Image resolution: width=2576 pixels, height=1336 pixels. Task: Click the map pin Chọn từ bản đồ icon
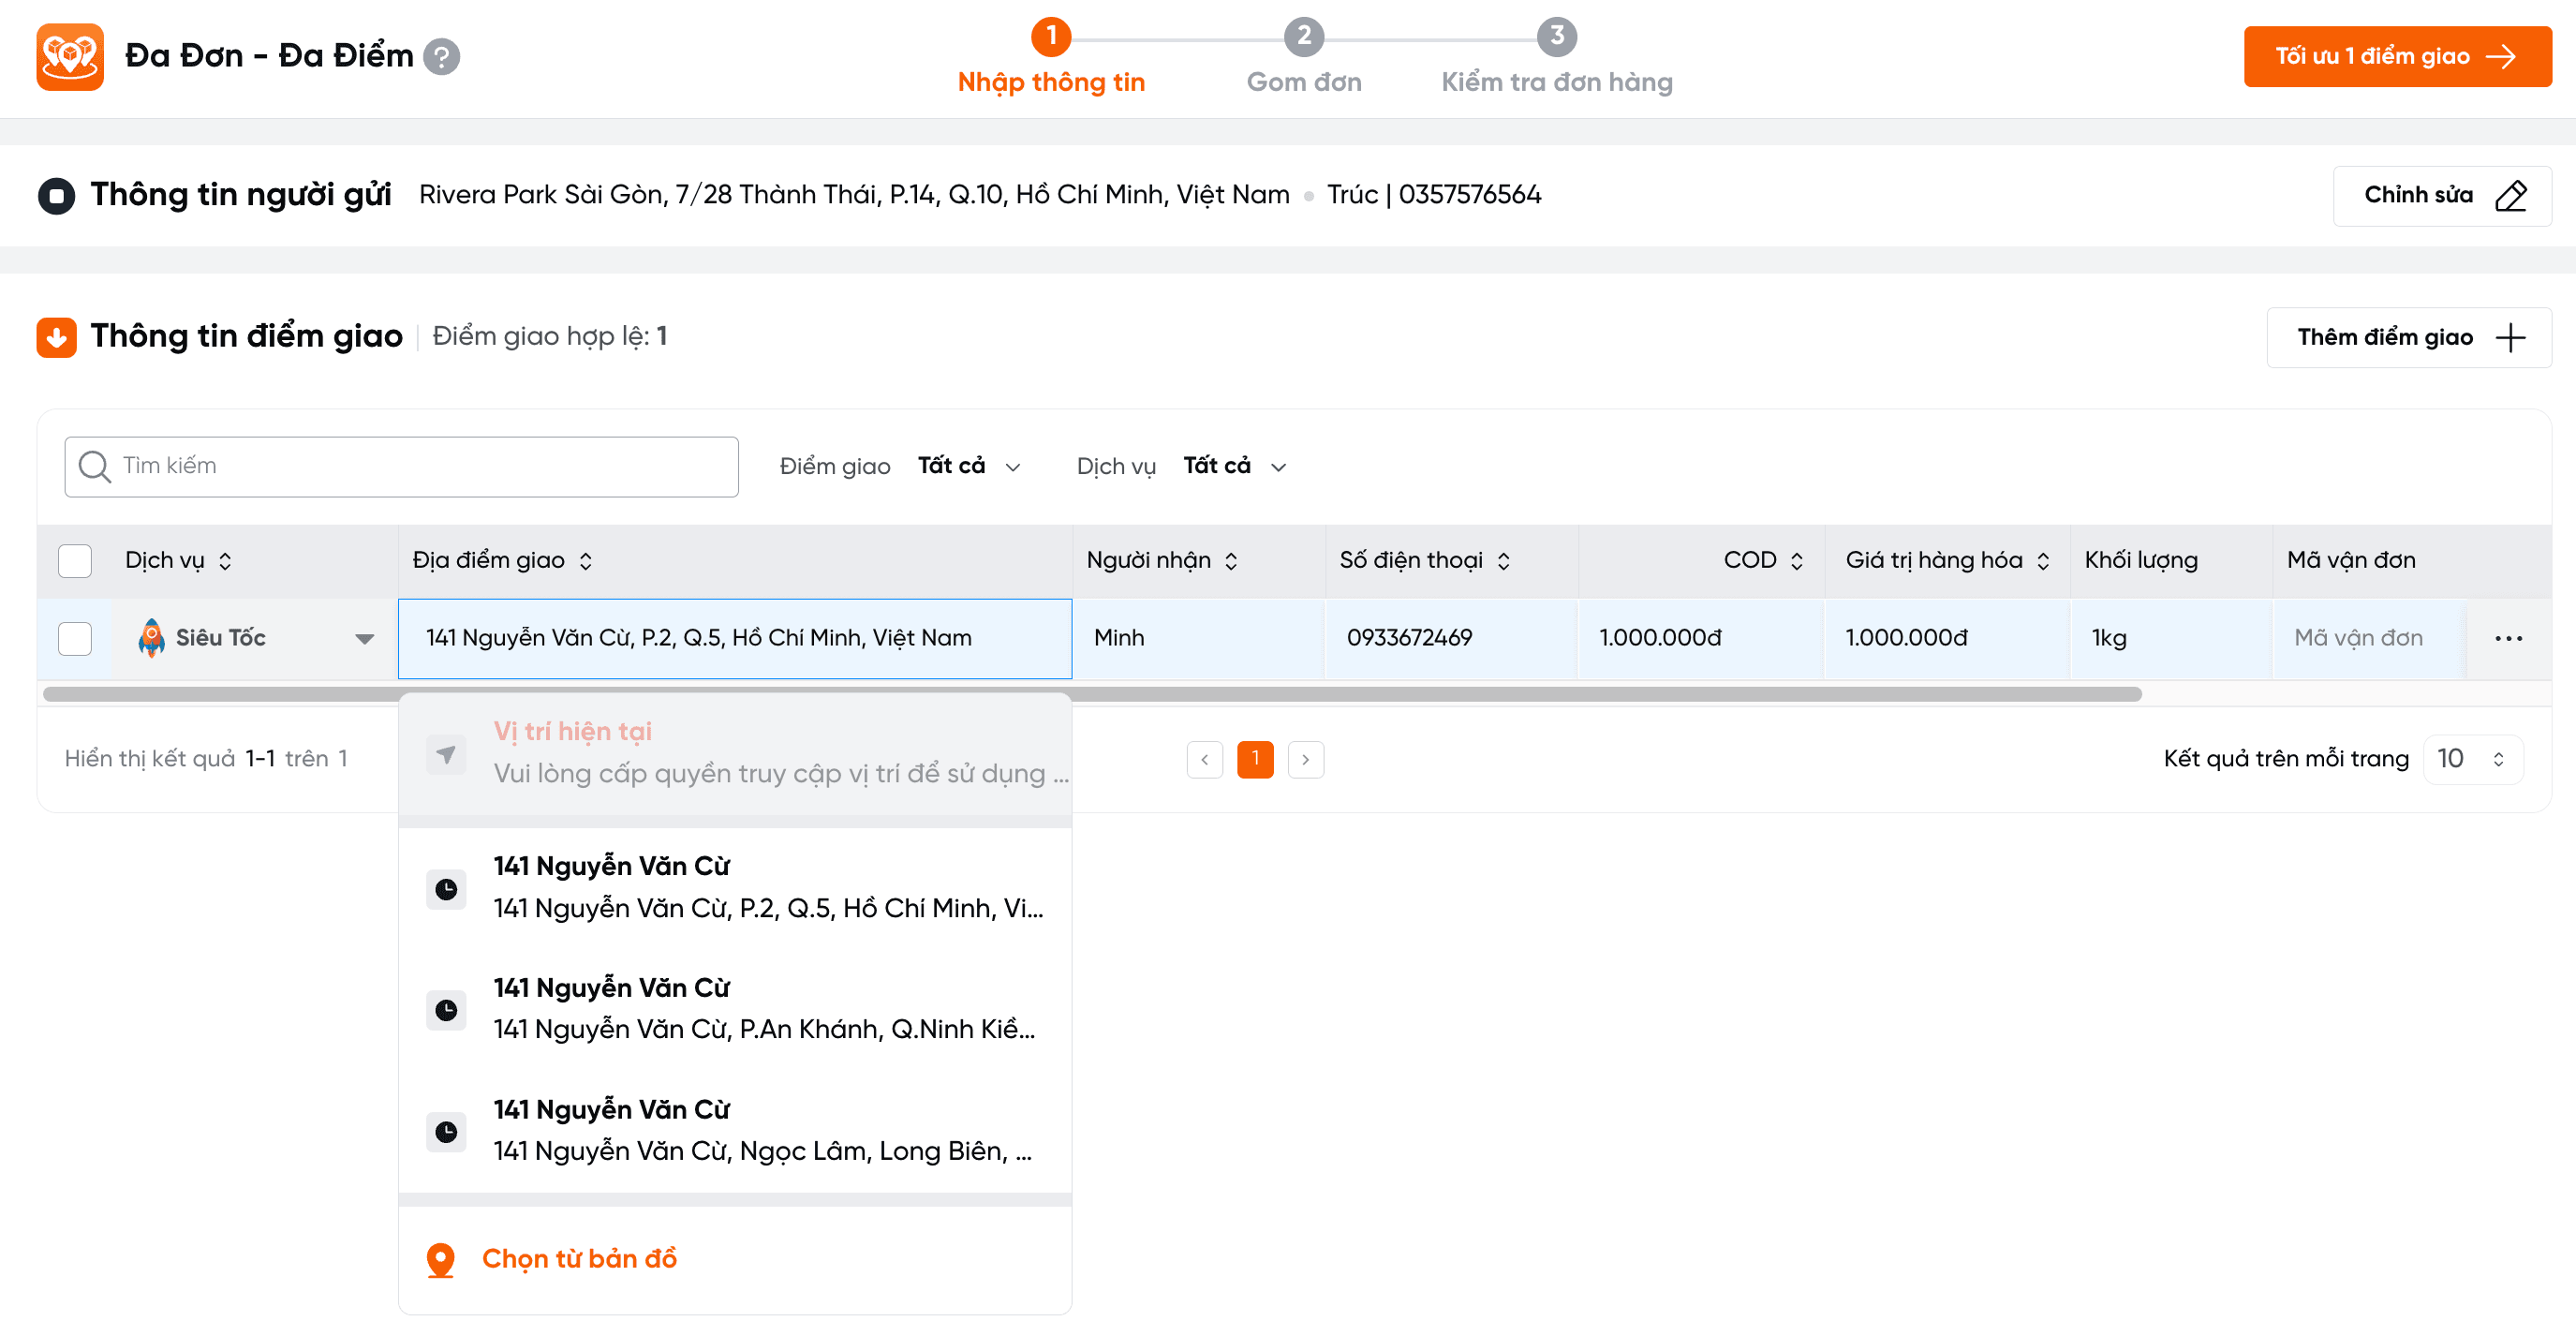point(440,1259)
